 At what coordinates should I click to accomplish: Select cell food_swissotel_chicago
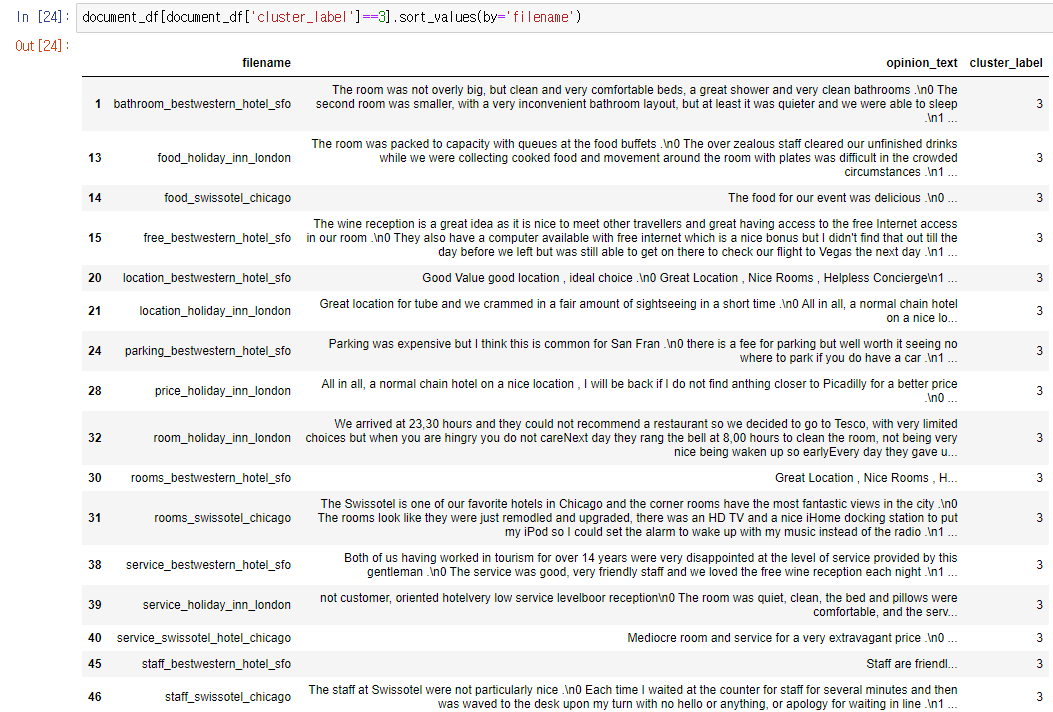click(228, 197)
